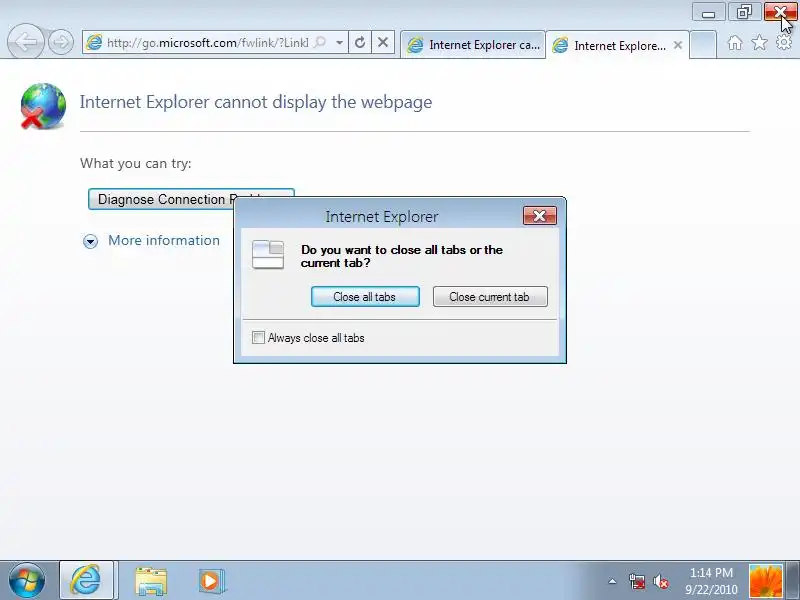
Task: Open Windows Explorer folder taskbar icon
Action: 151,581
